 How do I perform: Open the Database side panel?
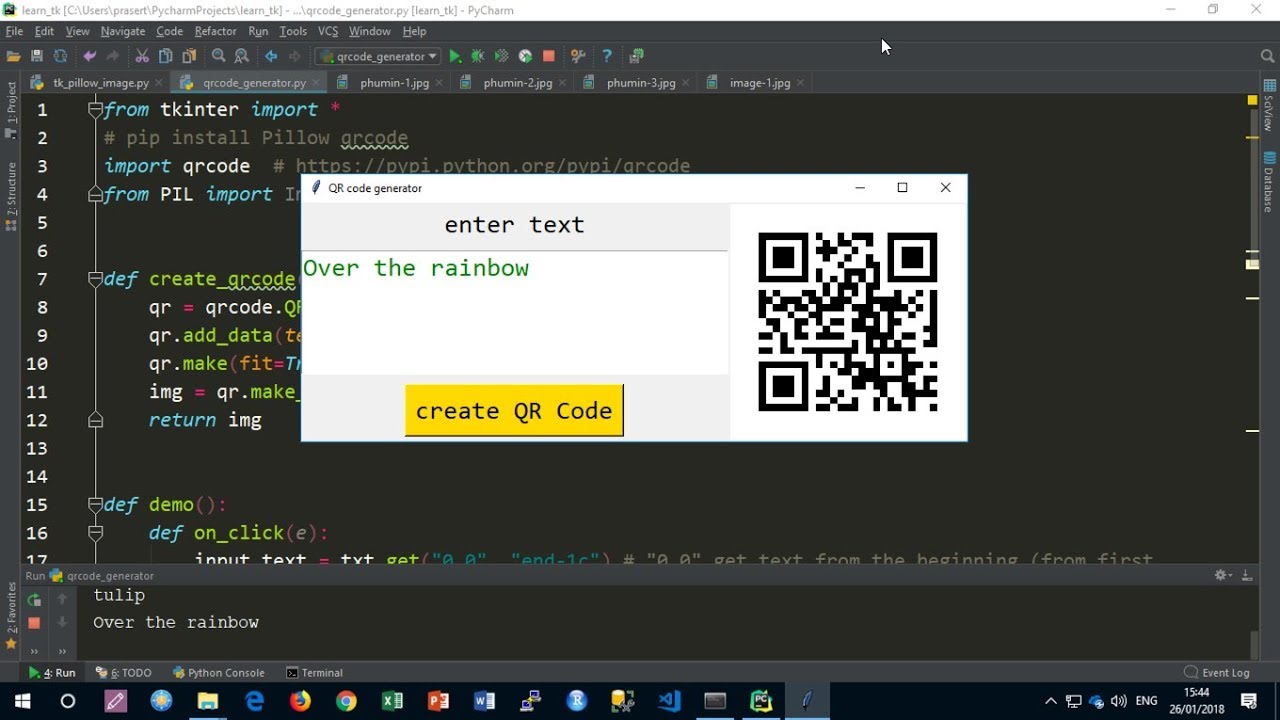click(1268, 181)
